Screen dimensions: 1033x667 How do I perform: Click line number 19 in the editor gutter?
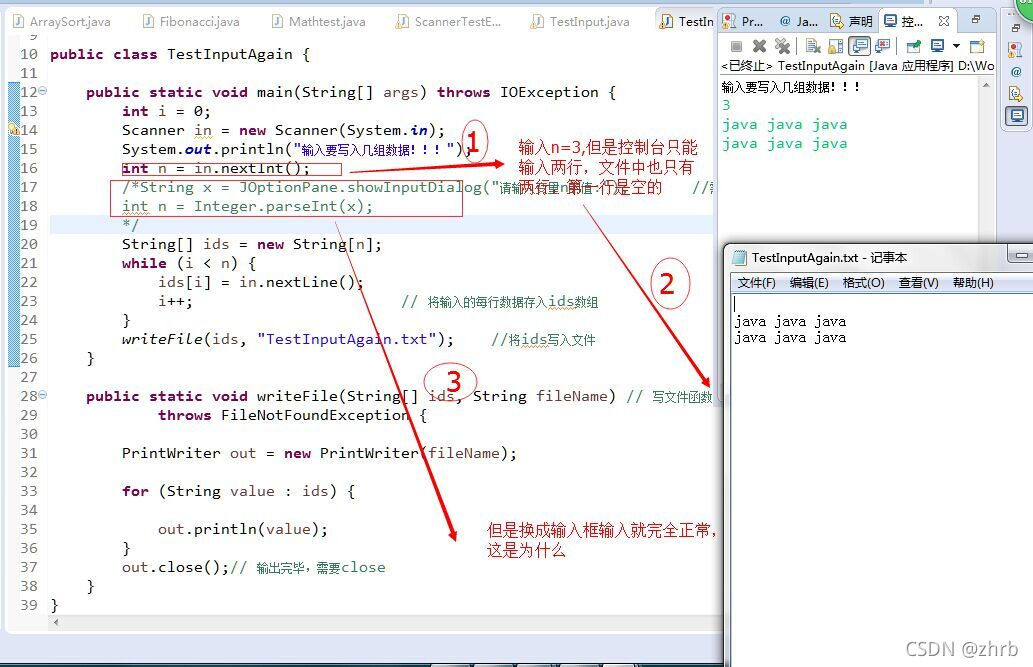(29, 225)
